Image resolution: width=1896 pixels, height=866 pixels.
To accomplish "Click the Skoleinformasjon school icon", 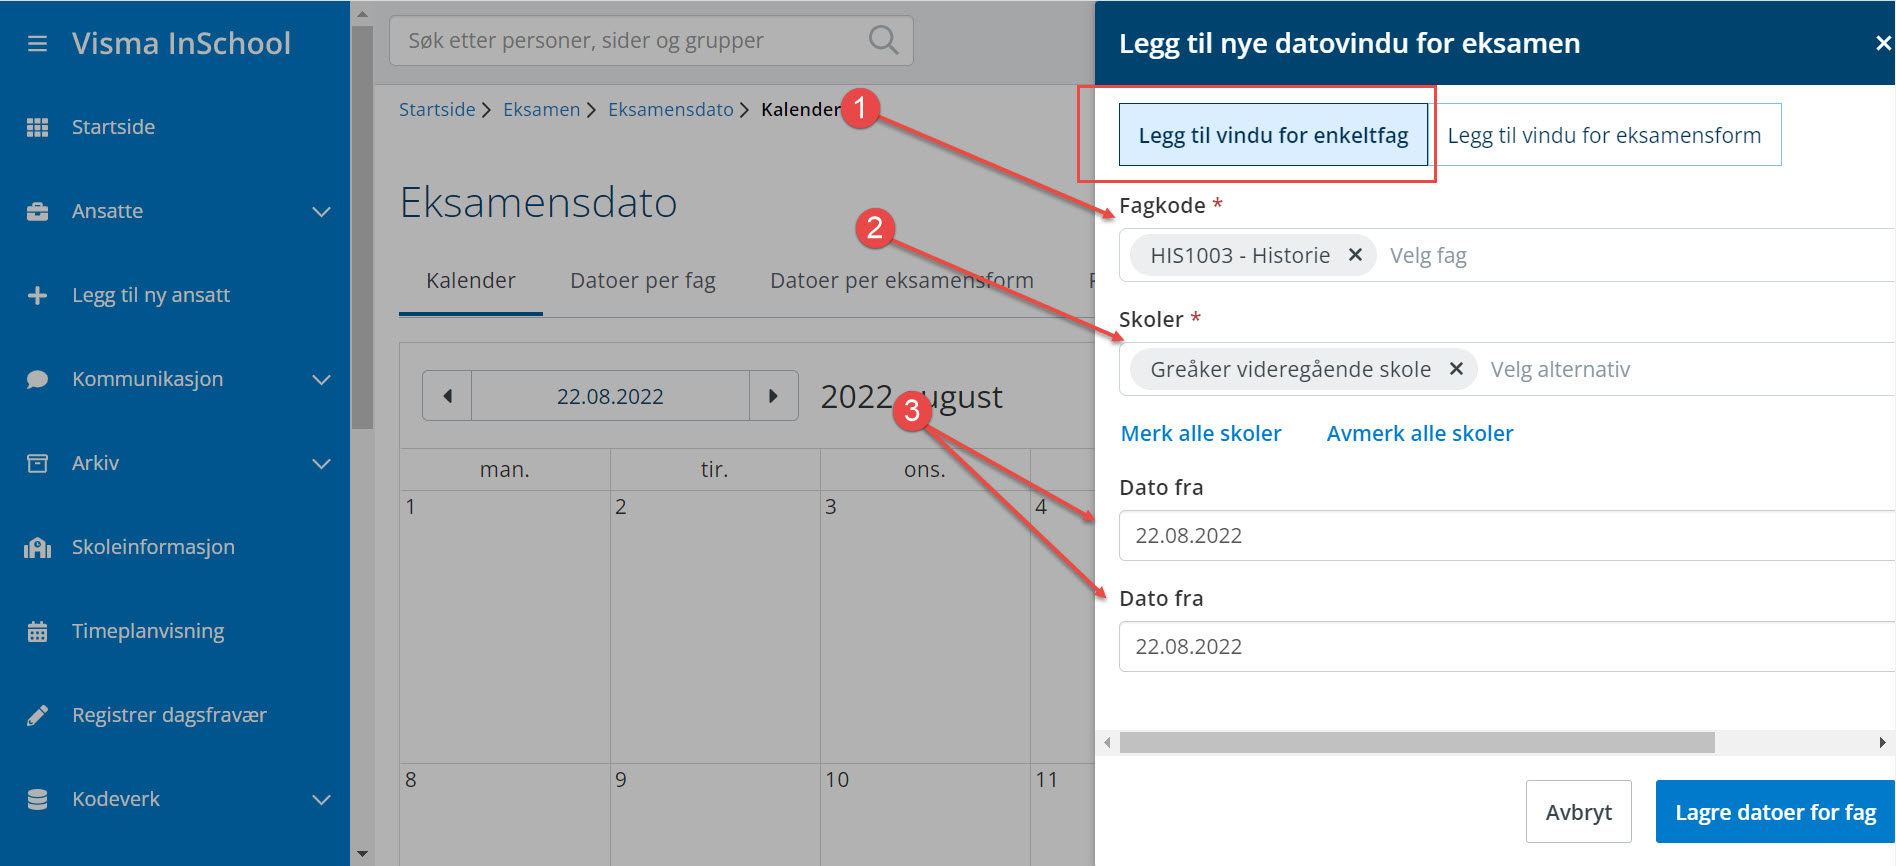I will (37, 547).
